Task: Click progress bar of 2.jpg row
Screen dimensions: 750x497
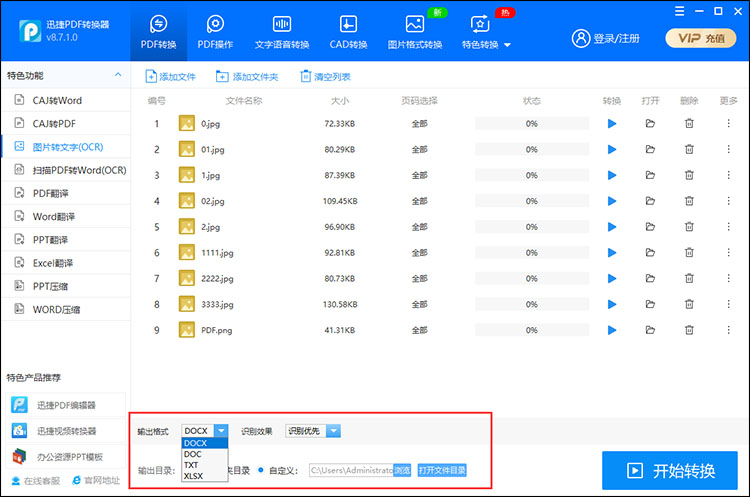Action: (532, 227)
